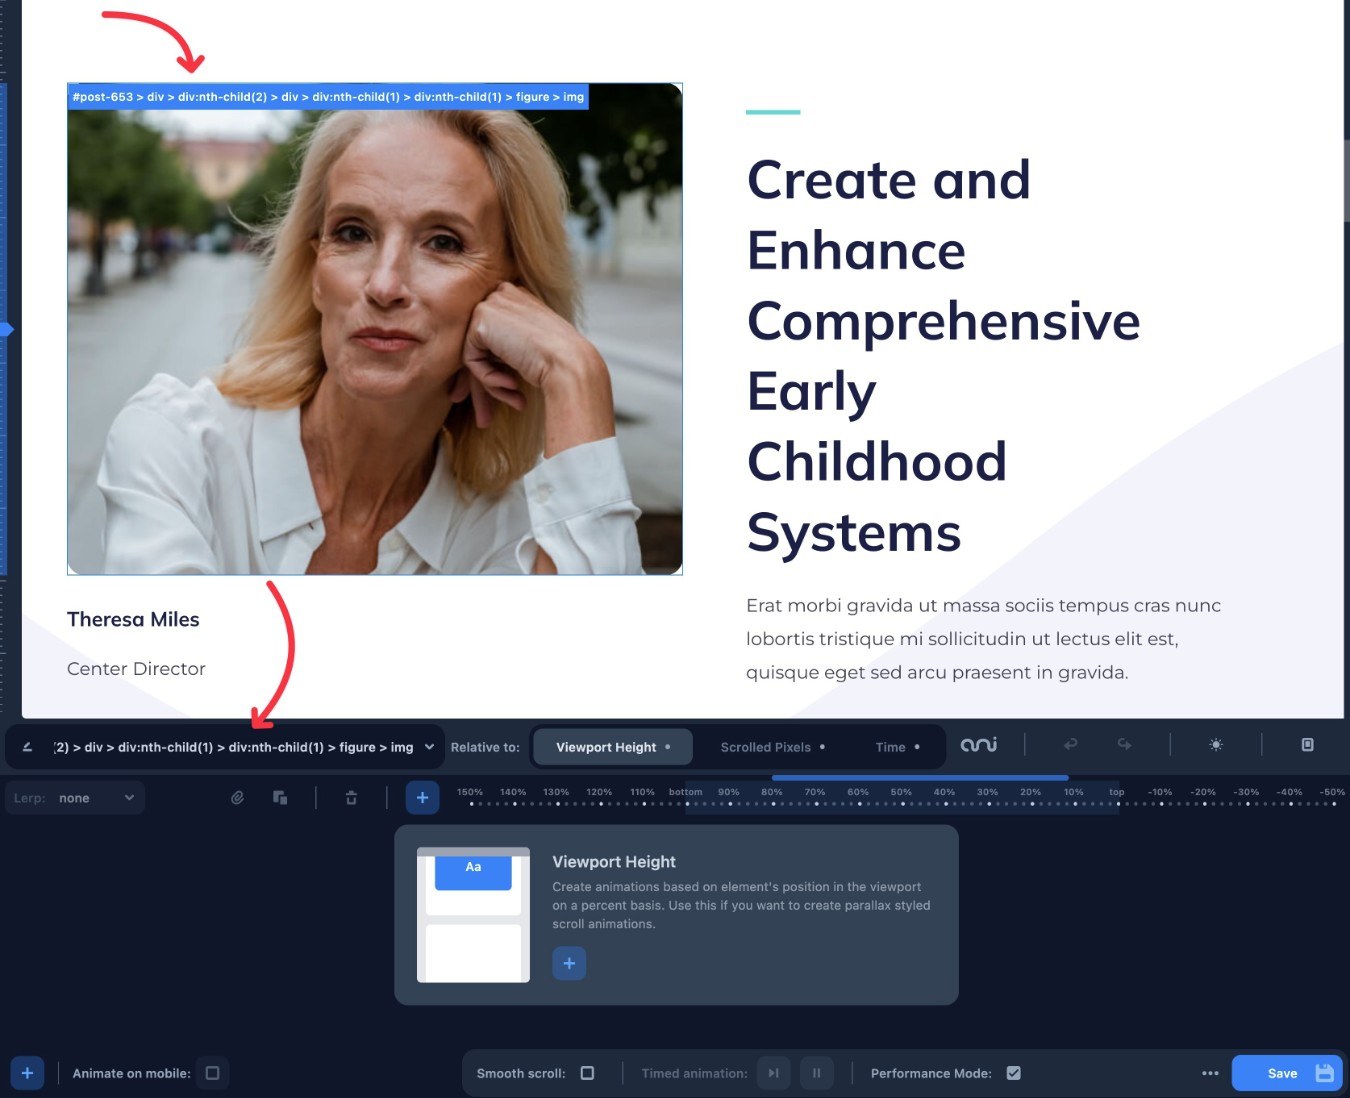The width and height of the screenshot is (1350, 1098).
Task: Click the redo arrow icon
Action: pos(1125,744)
